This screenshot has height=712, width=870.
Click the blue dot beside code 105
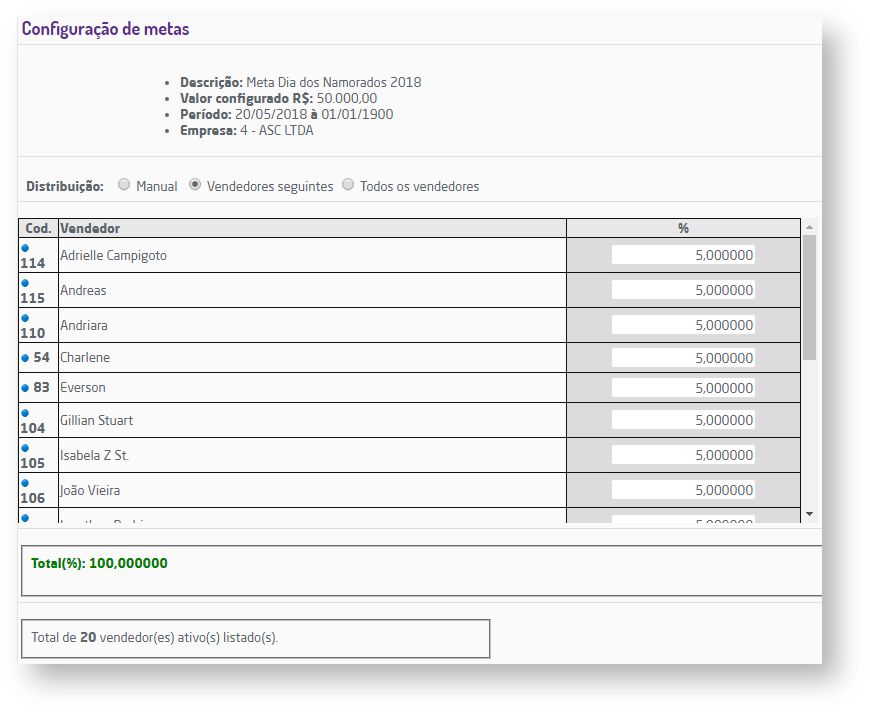pyautogui.click(x=25, y=448)
